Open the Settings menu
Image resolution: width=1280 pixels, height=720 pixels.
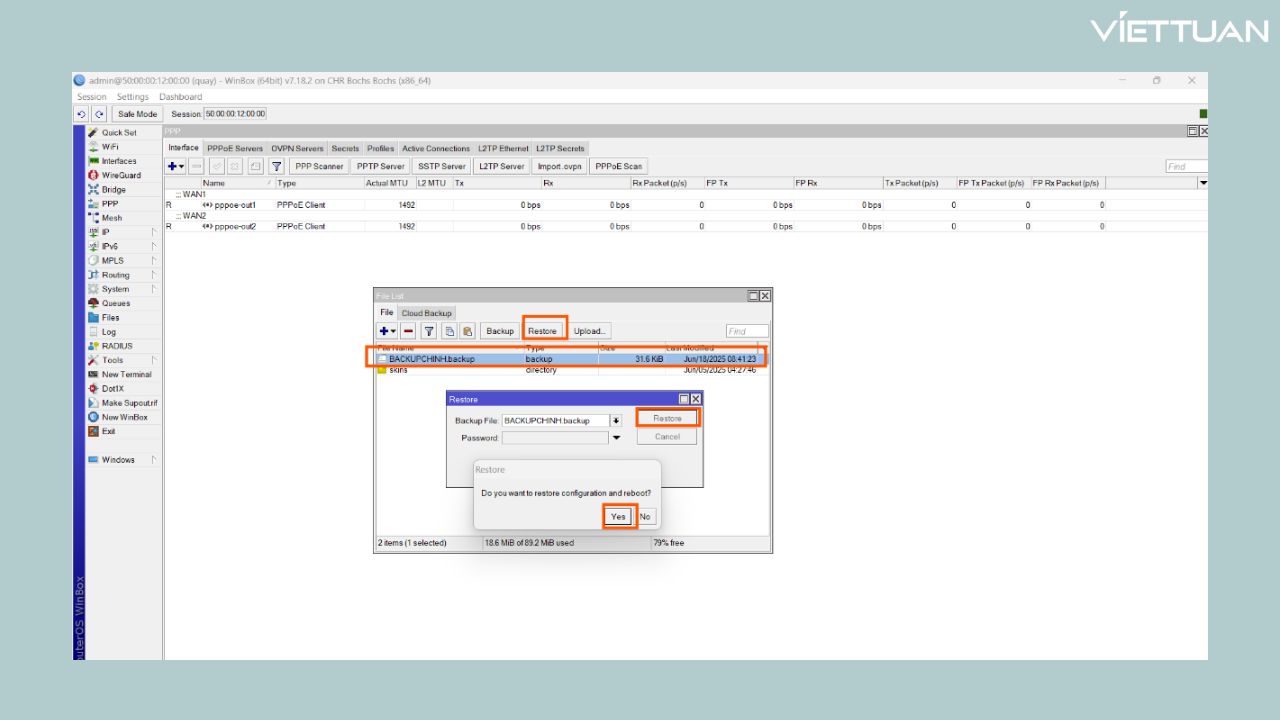(x=132, y=97)
